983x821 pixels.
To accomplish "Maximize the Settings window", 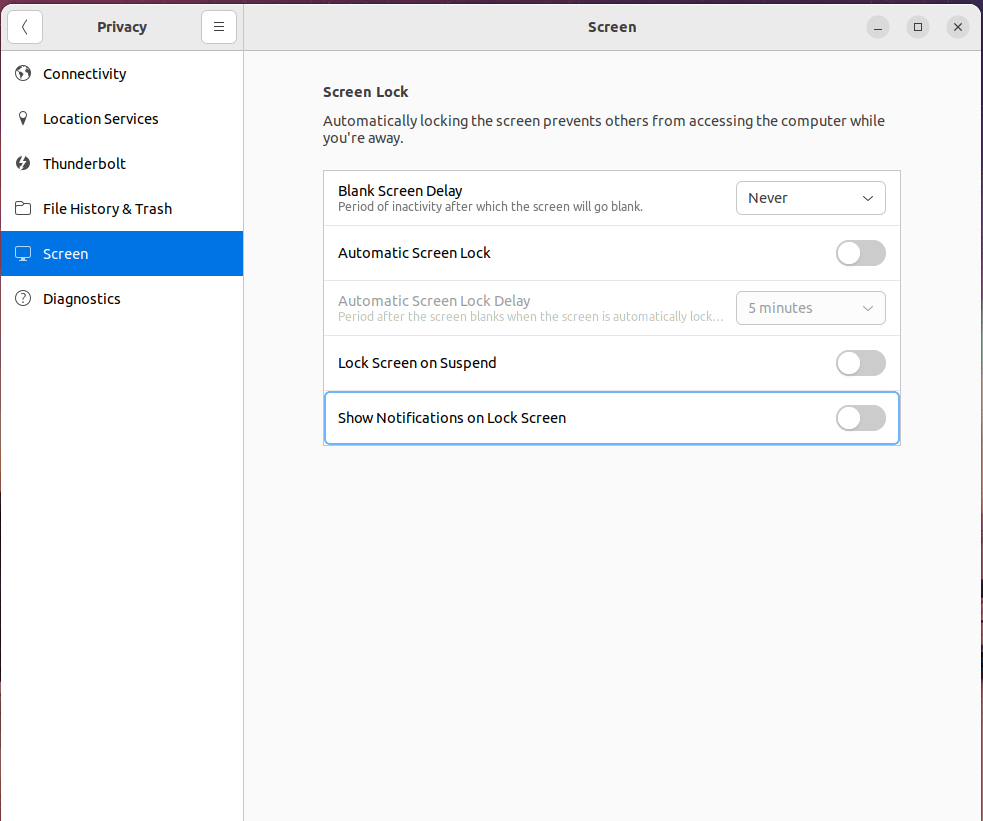I will point(918,27).
